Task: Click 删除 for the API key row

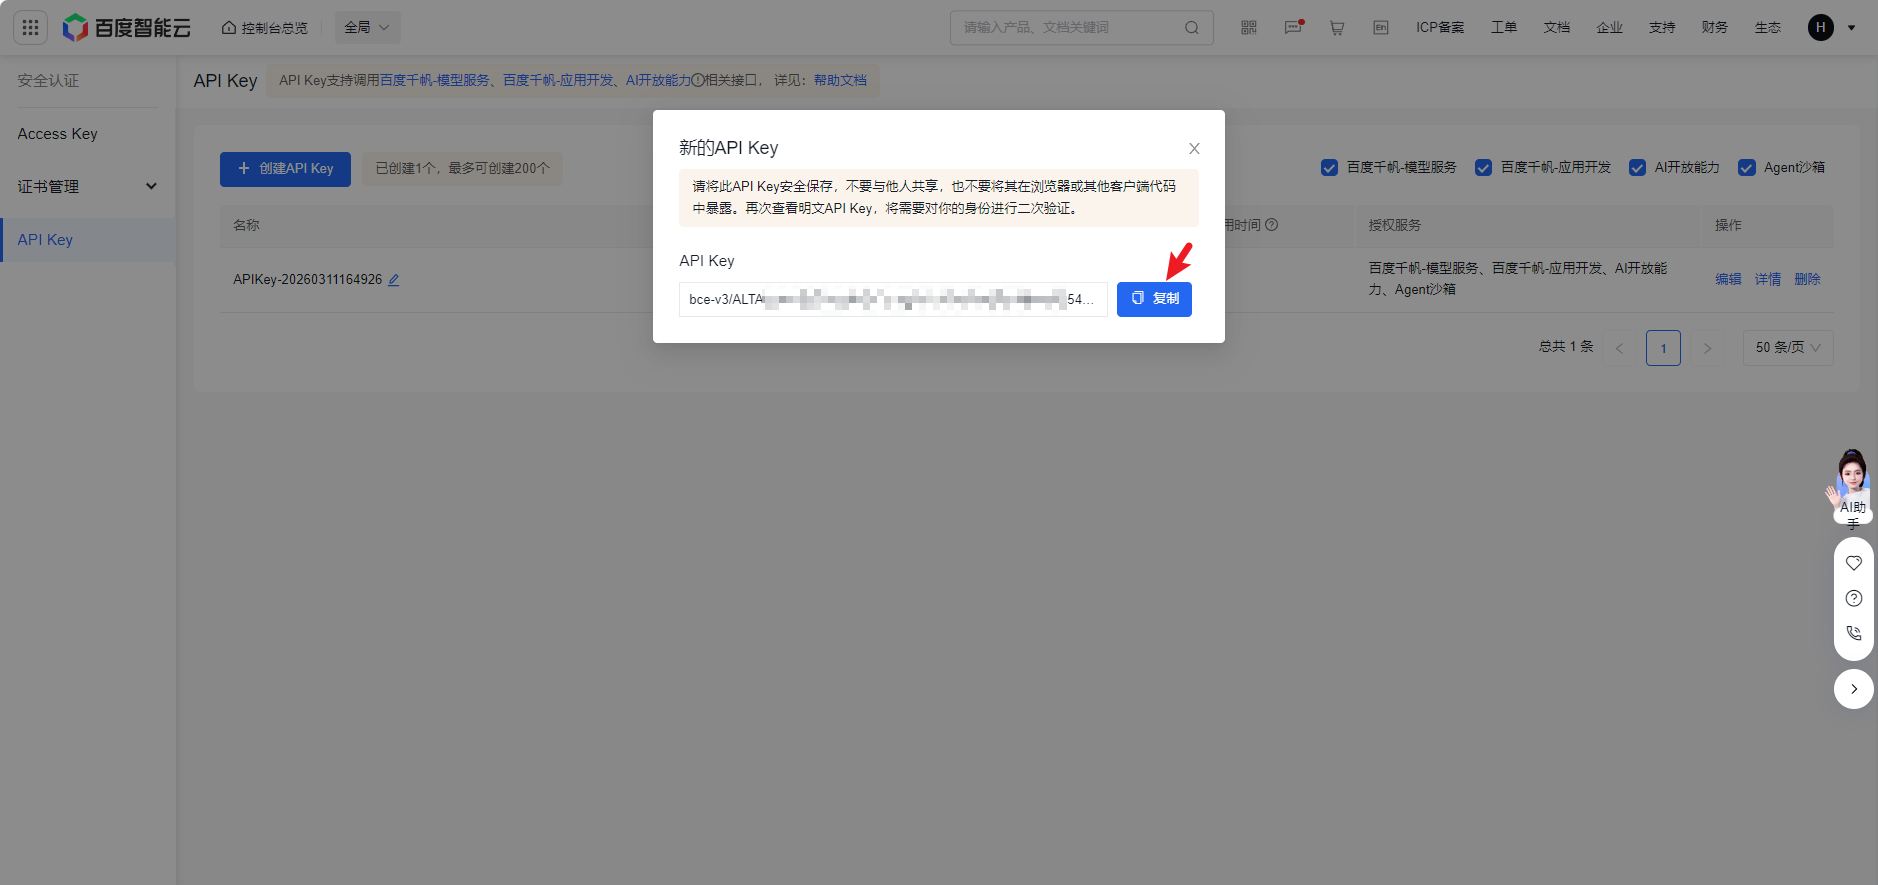Action: [x=1807, y=279]
